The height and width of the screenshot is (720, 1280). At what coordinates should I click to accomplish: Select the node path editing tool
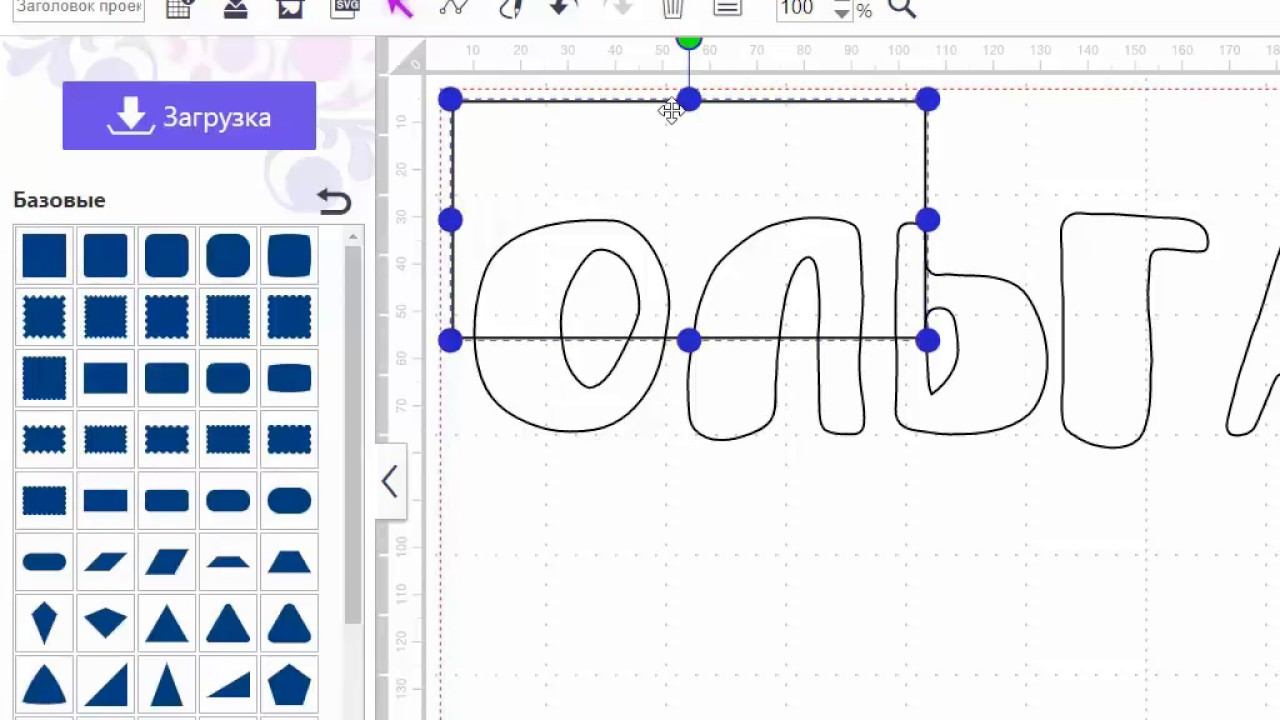tap(454, 8)
